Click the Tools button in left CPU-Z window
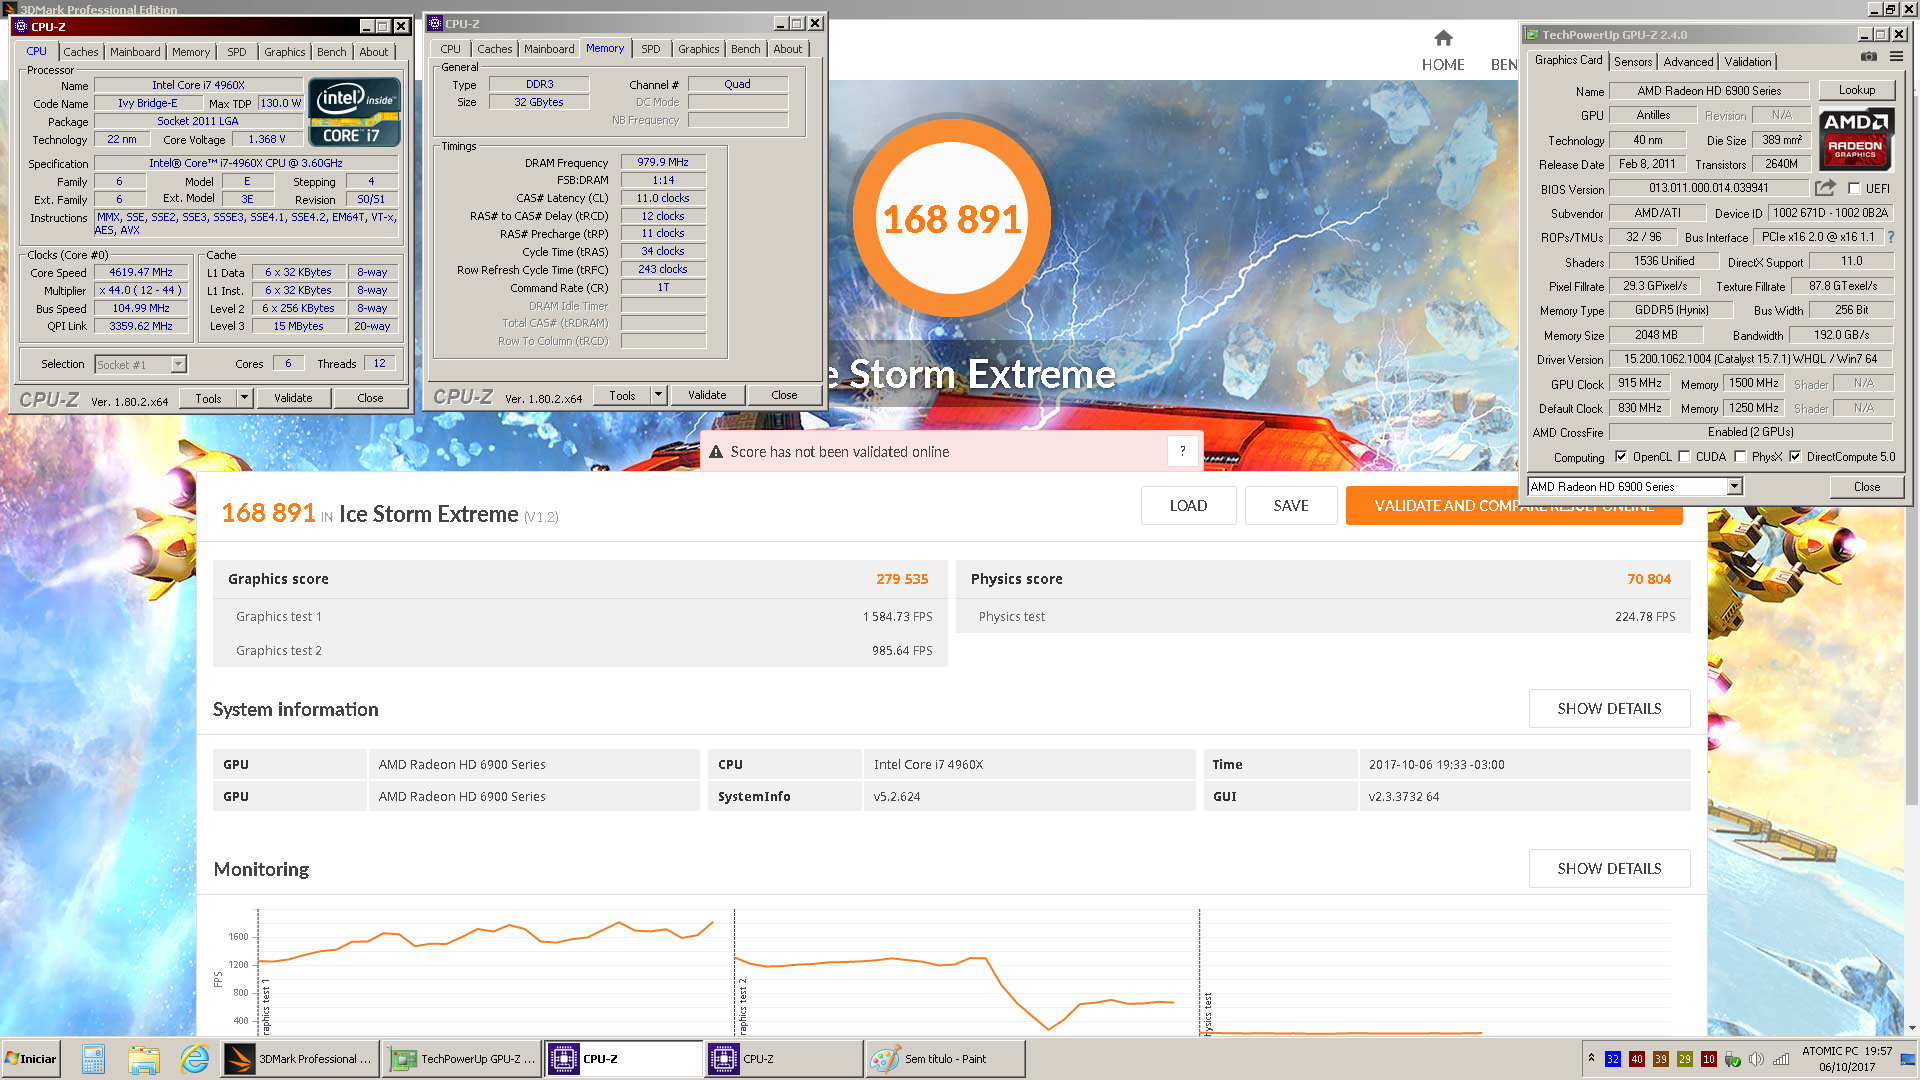Image resolution: width=1920 pixels, height=1080 pixels. click(208, 398)
